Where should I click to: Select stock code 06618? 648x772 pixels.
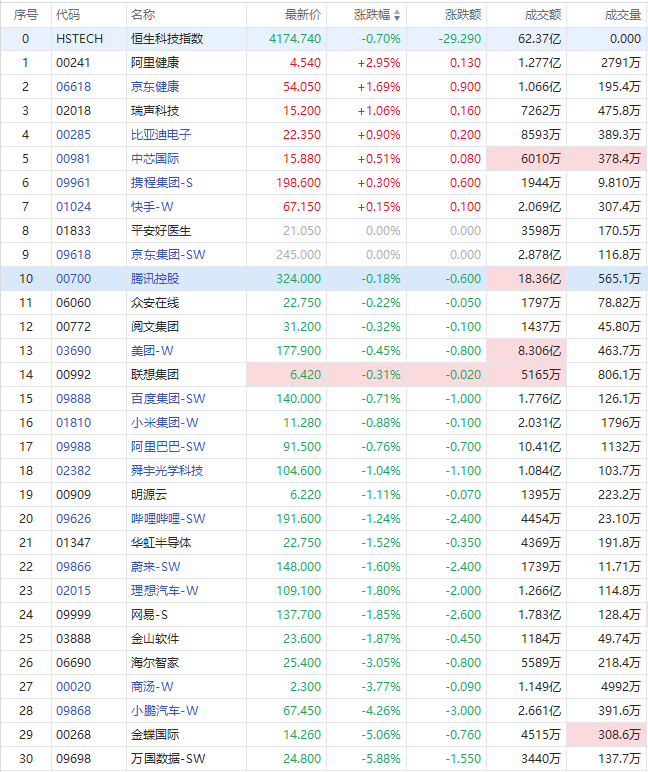73,87
